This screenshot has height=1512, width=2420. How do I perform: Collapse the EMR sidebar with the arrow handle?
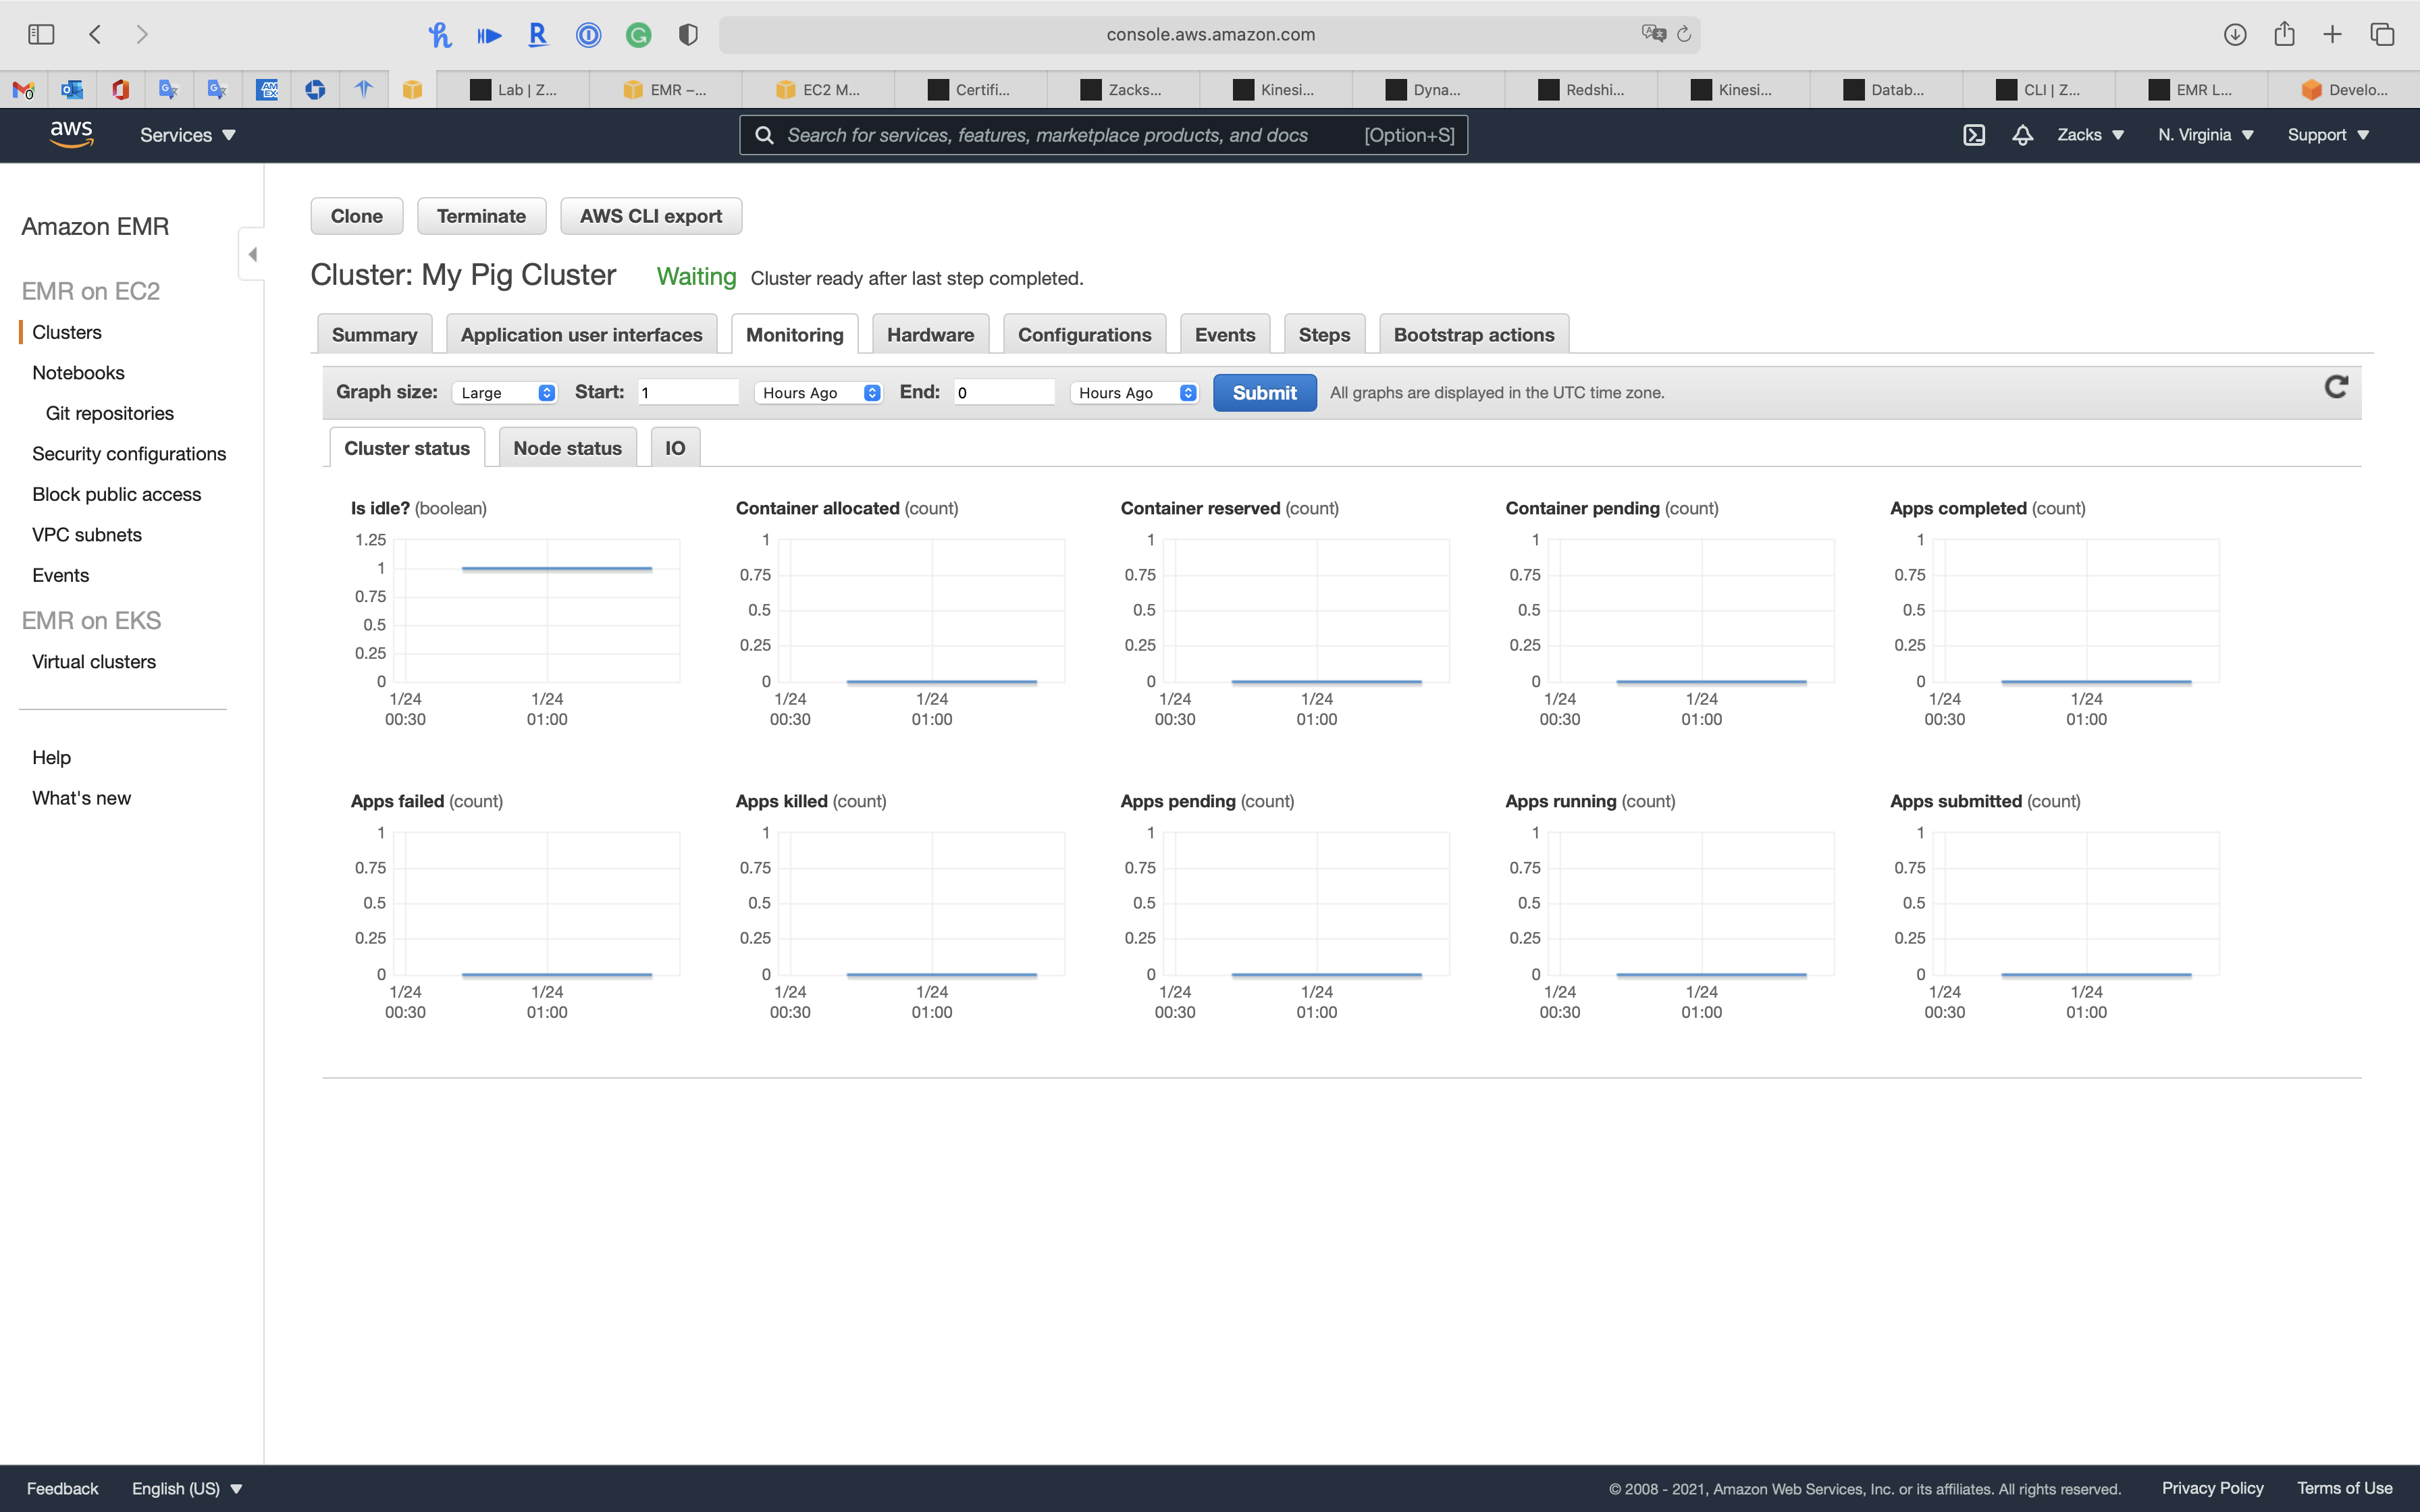click(x=252, y=254)
